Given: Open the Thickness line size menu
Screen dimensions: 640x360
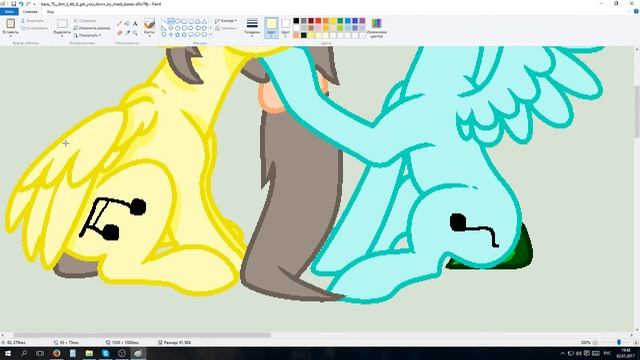Looking at the screenshot, I should pos(252,27).
